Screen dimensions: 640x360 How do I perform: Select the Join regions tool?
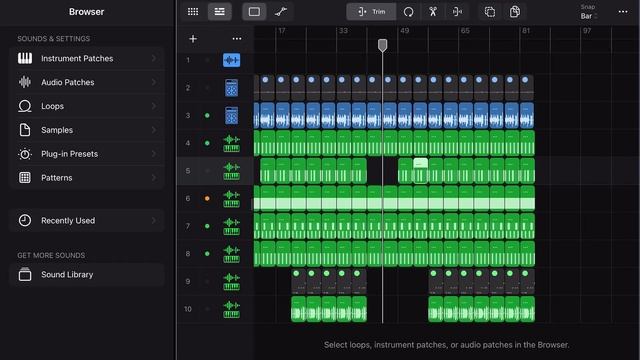pos(457,12)
